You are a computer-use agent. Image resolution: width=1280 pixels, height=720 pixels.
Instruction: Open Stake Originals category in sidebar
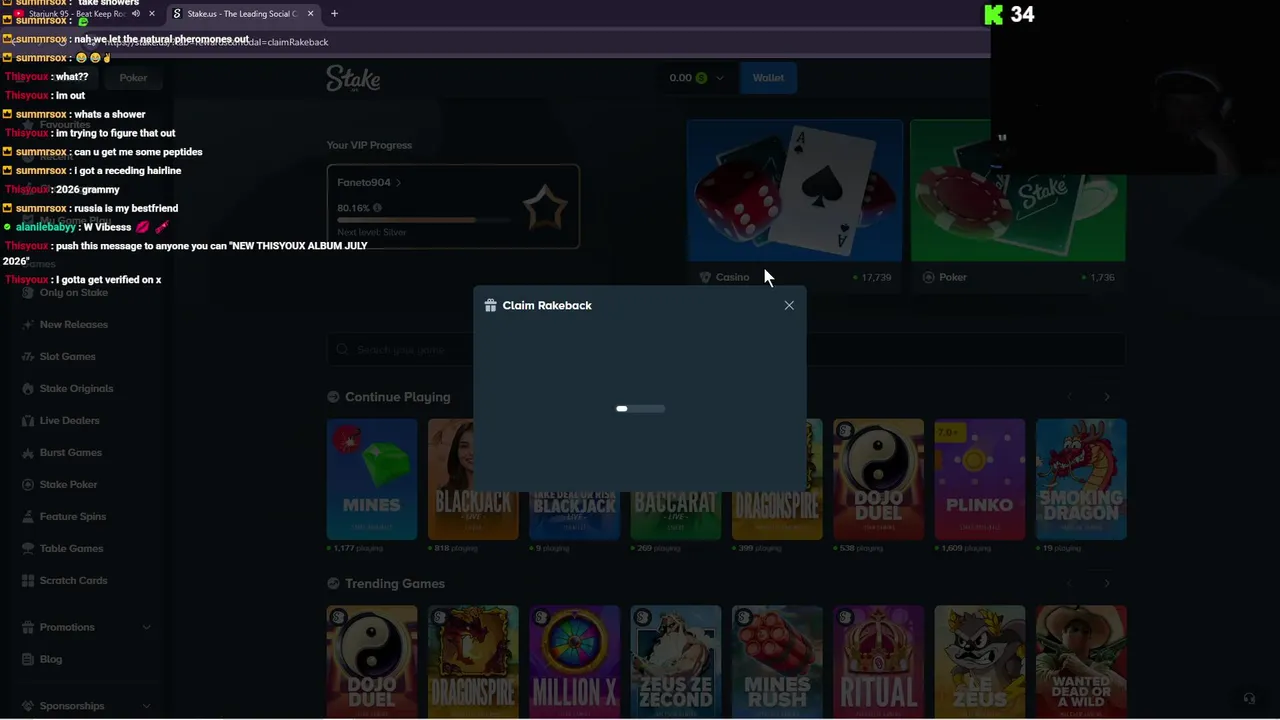pyautogui.click(x=76, y=388)
